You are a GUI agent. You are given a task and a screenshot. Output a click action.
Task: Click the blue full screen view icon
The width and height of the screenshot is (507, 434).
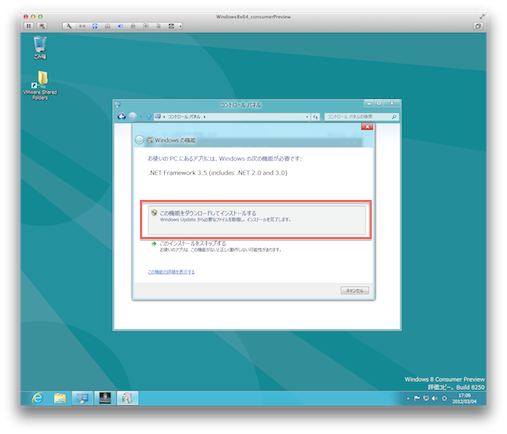point(95,26)
